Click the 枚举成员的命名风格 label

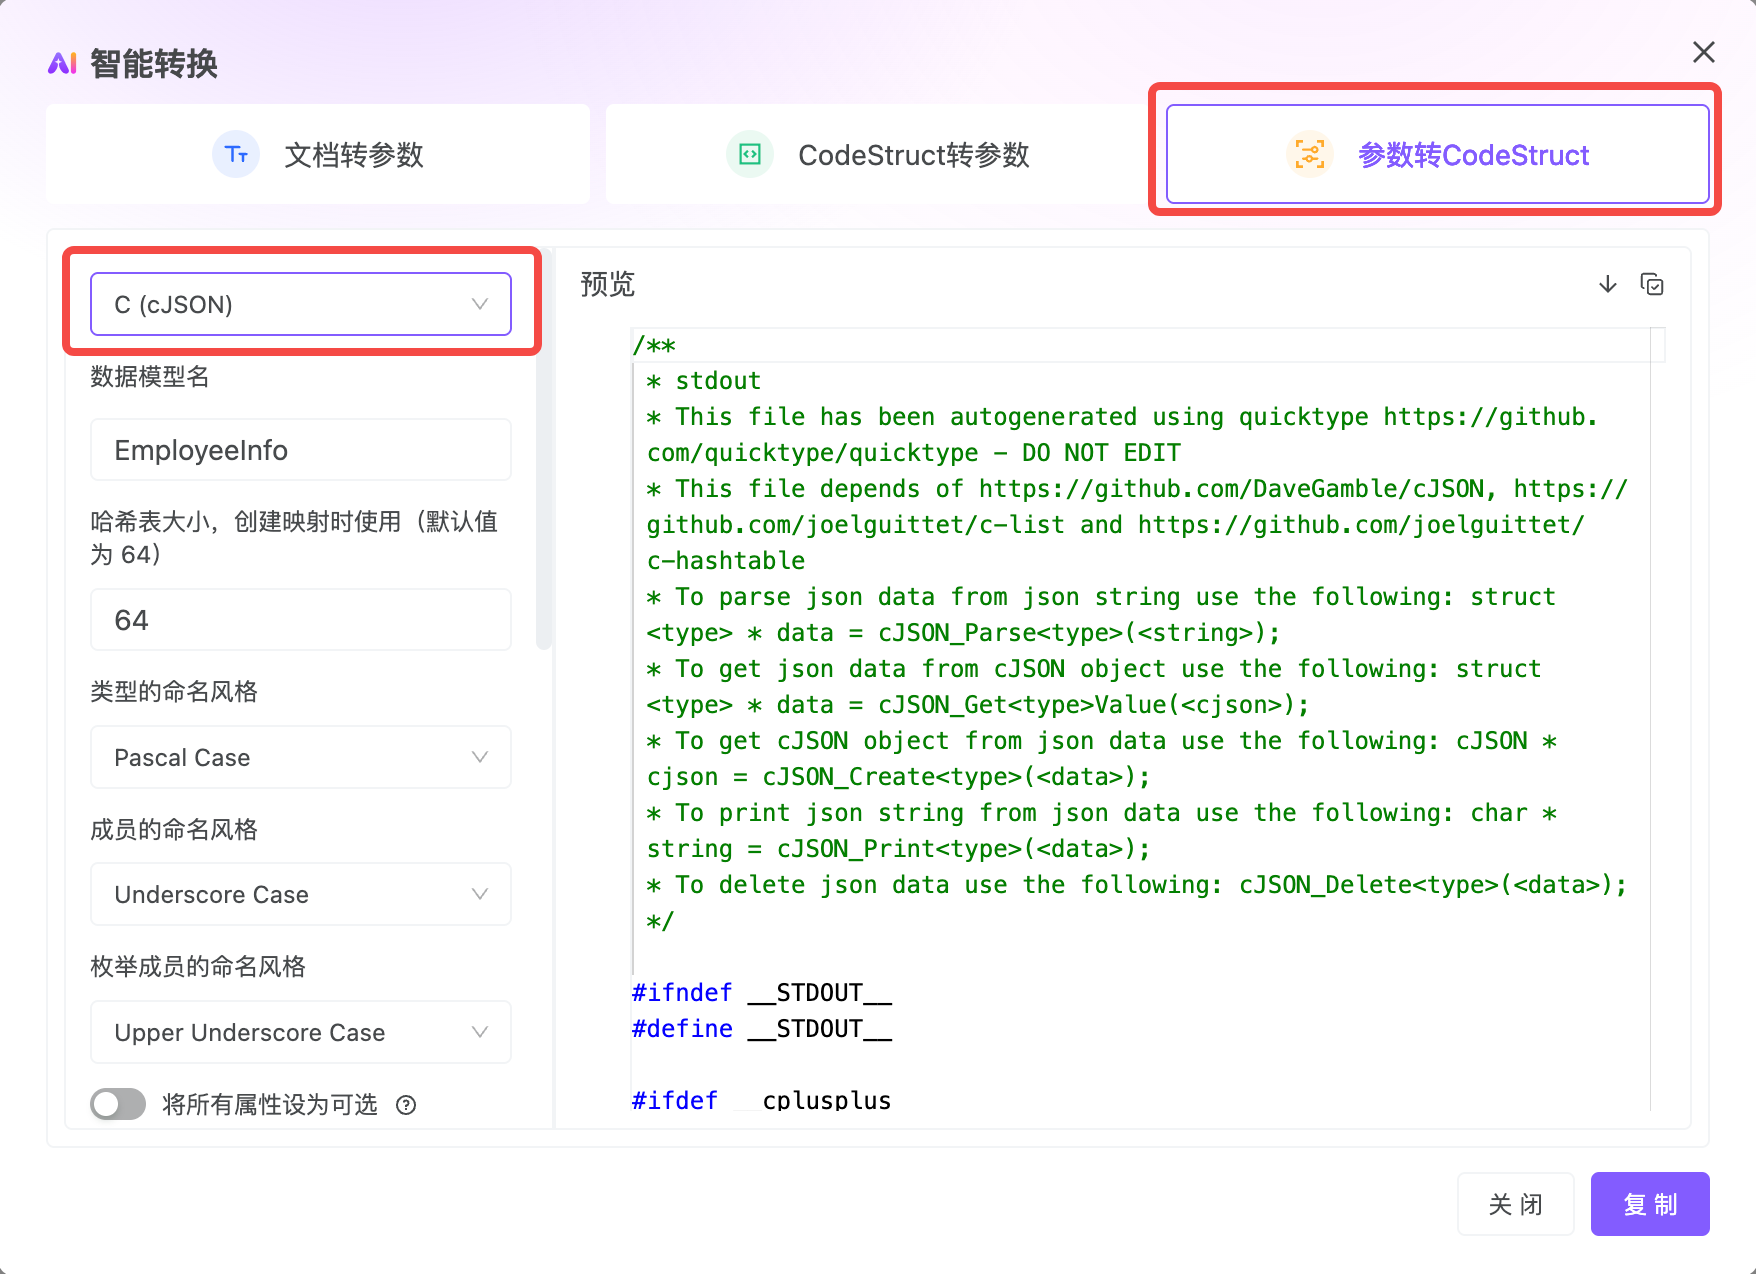[x=198, y=967]
